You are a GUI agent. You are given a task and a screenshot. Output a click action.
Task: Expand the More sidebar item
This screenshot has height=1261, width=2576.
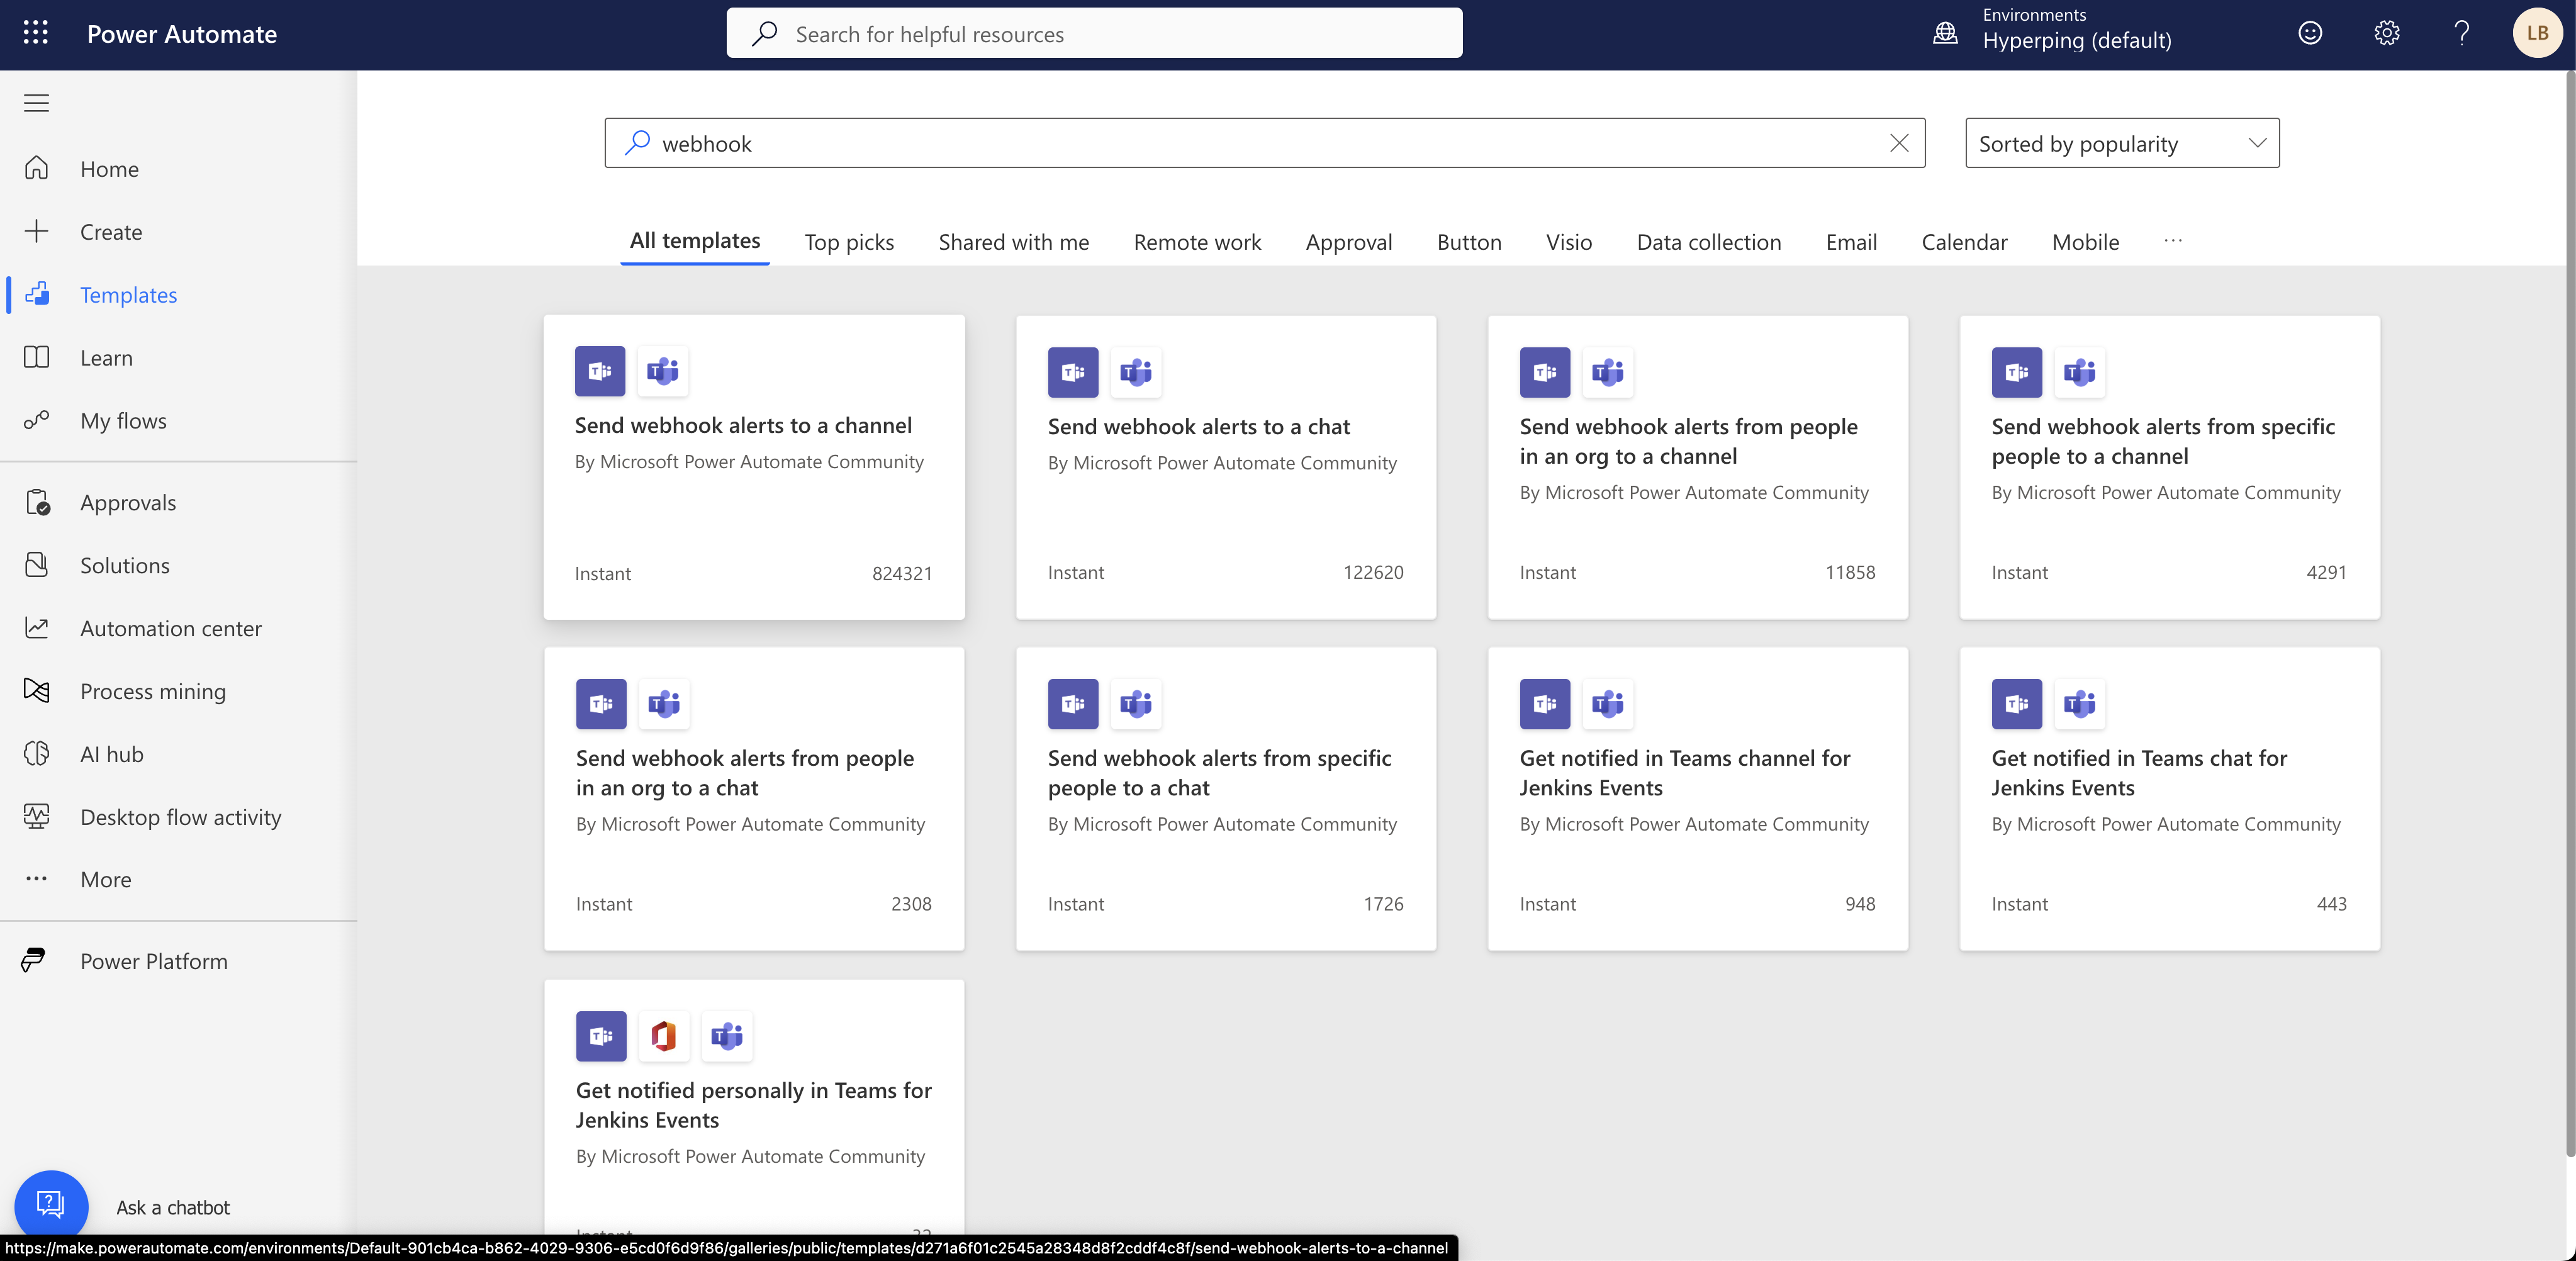point(105,879)
